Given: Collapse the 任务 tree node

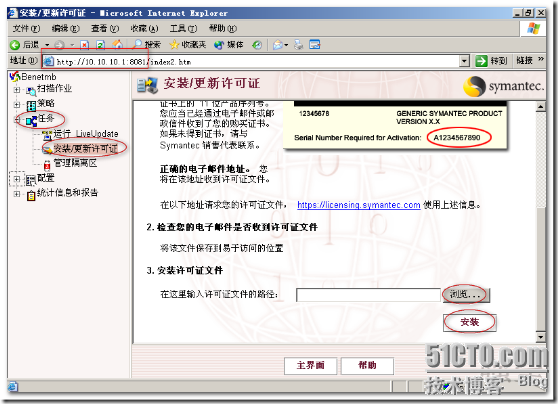Looking at the screenshot, I should tap(17, 120).
